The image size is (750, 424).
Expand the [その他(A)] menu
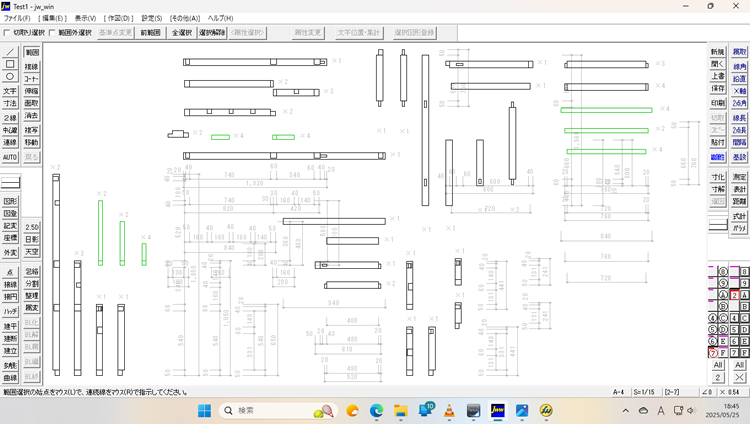coord(184,18)
